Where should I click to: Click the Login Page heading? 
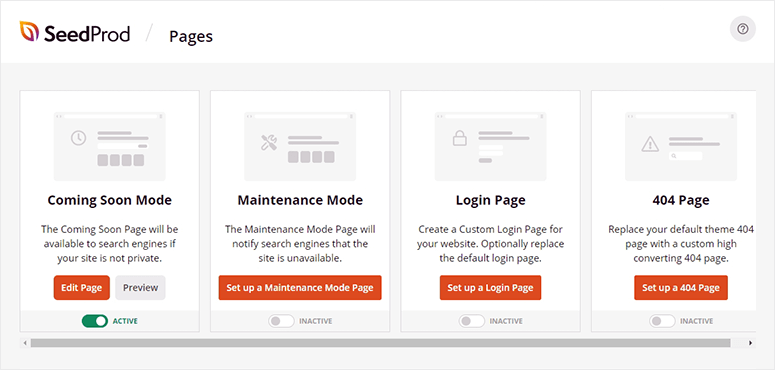[x=490, y=200]
